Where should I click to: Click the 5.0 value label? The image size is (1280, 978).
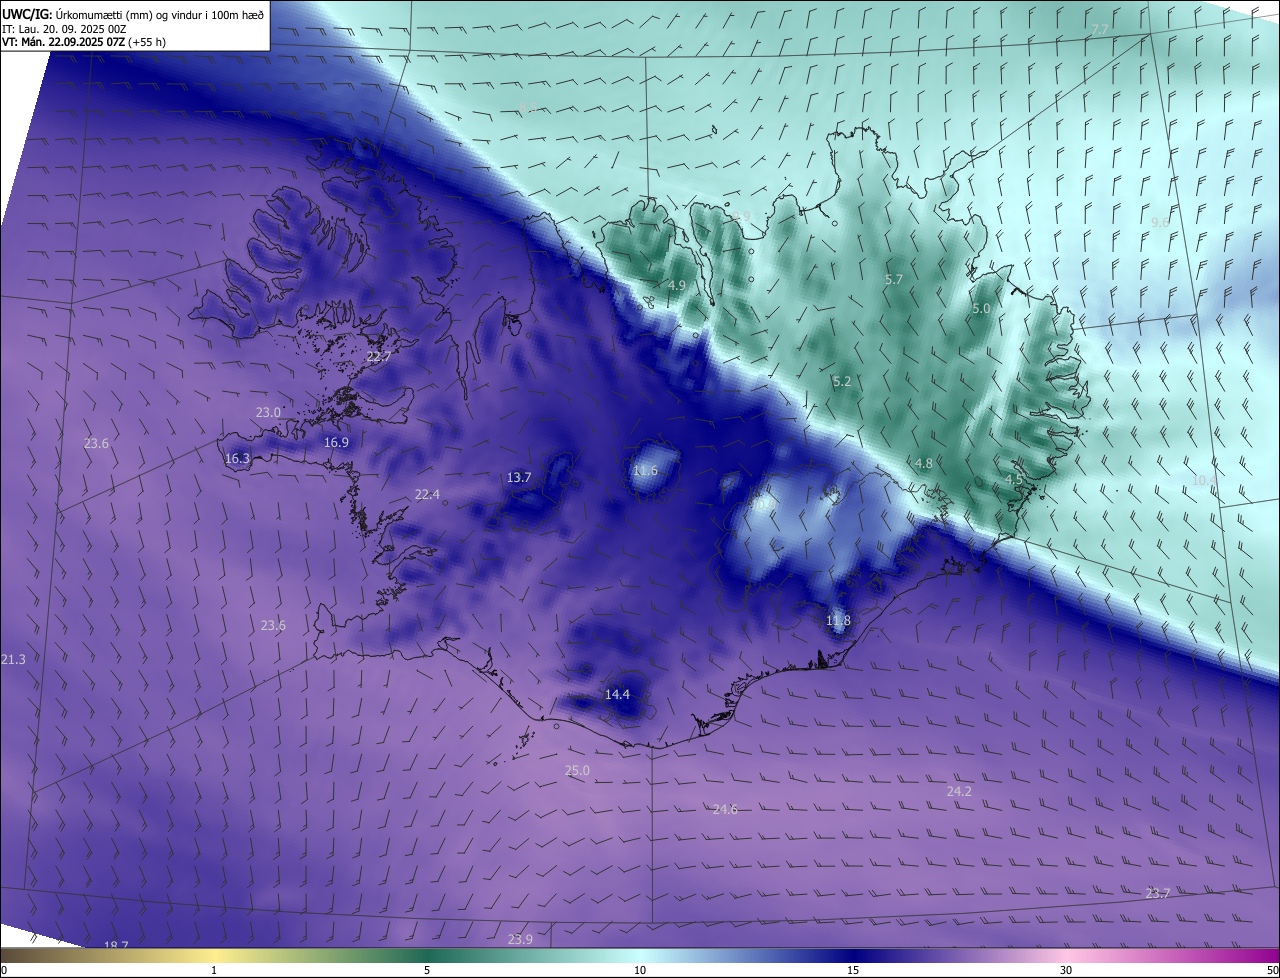click(981, 309)
